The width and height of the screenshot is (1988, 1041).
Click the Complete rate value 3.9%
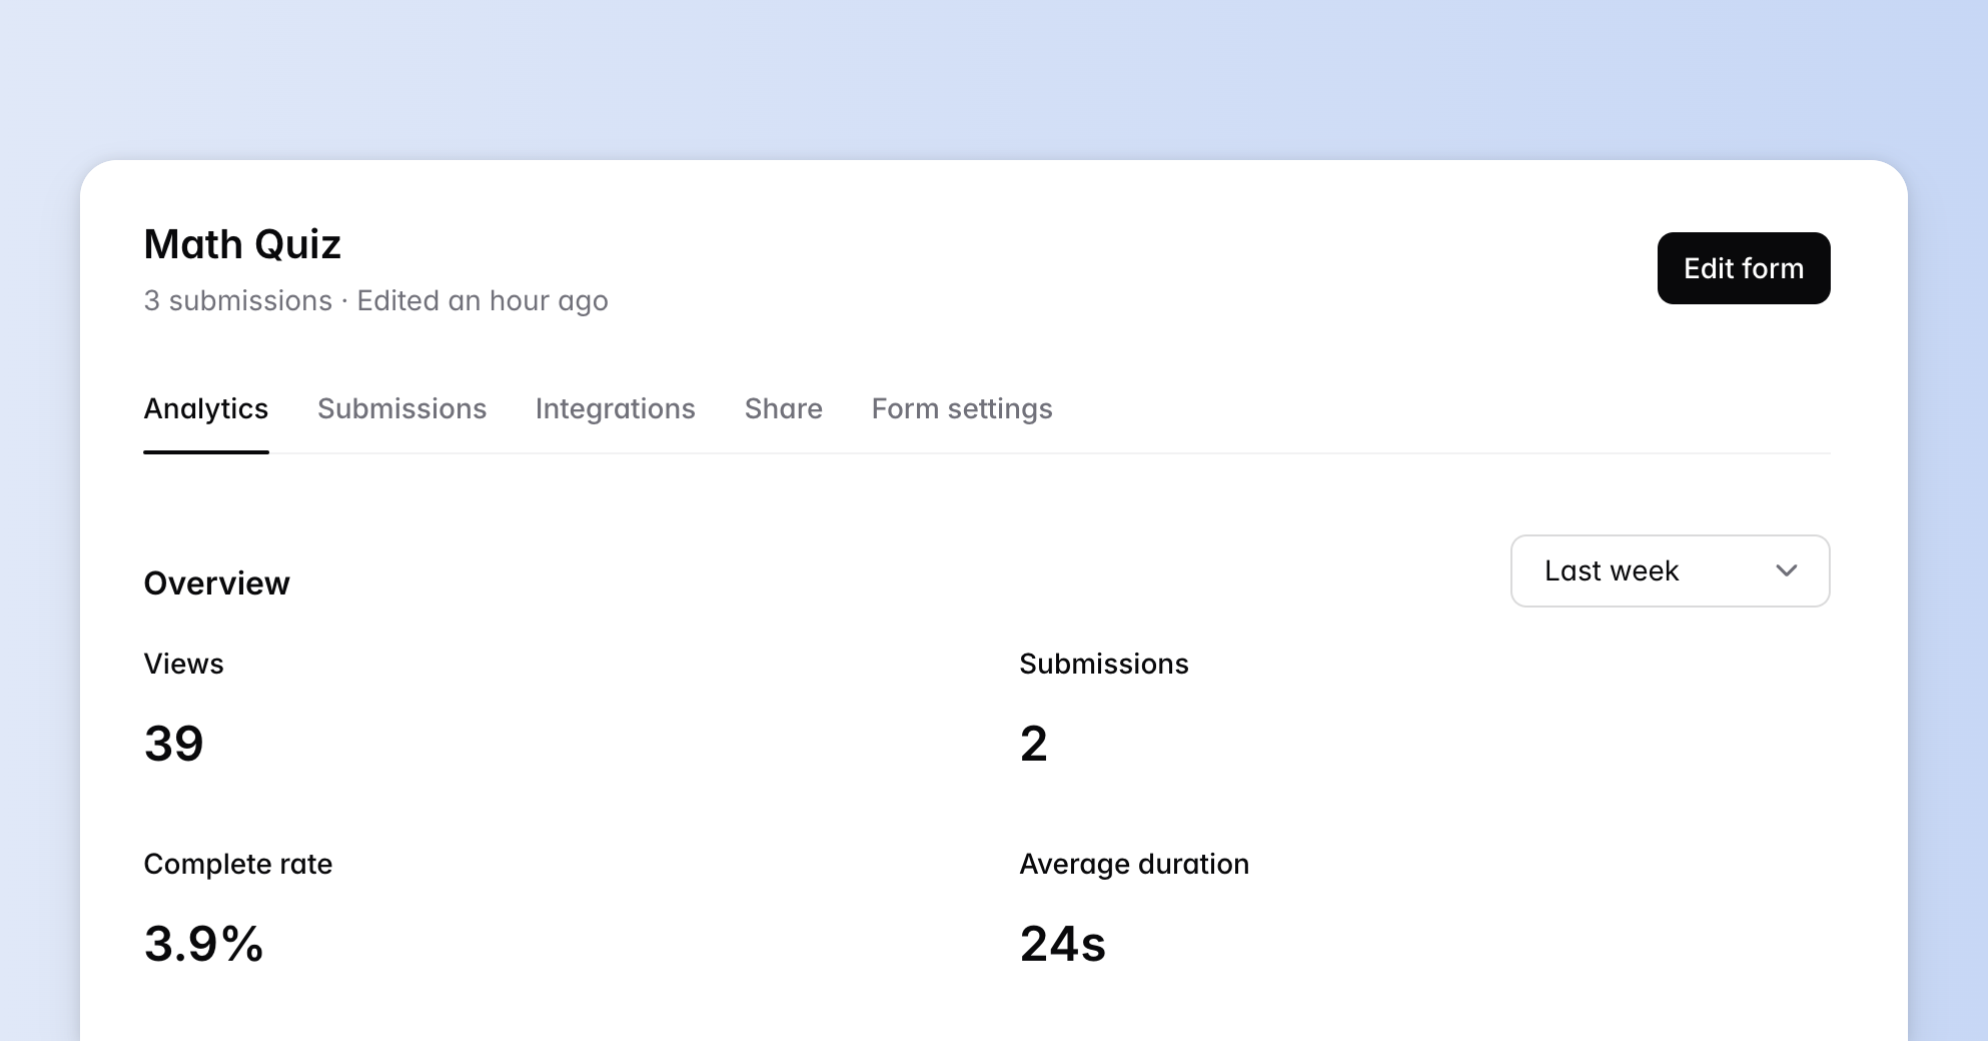click(x=204, y=943)
